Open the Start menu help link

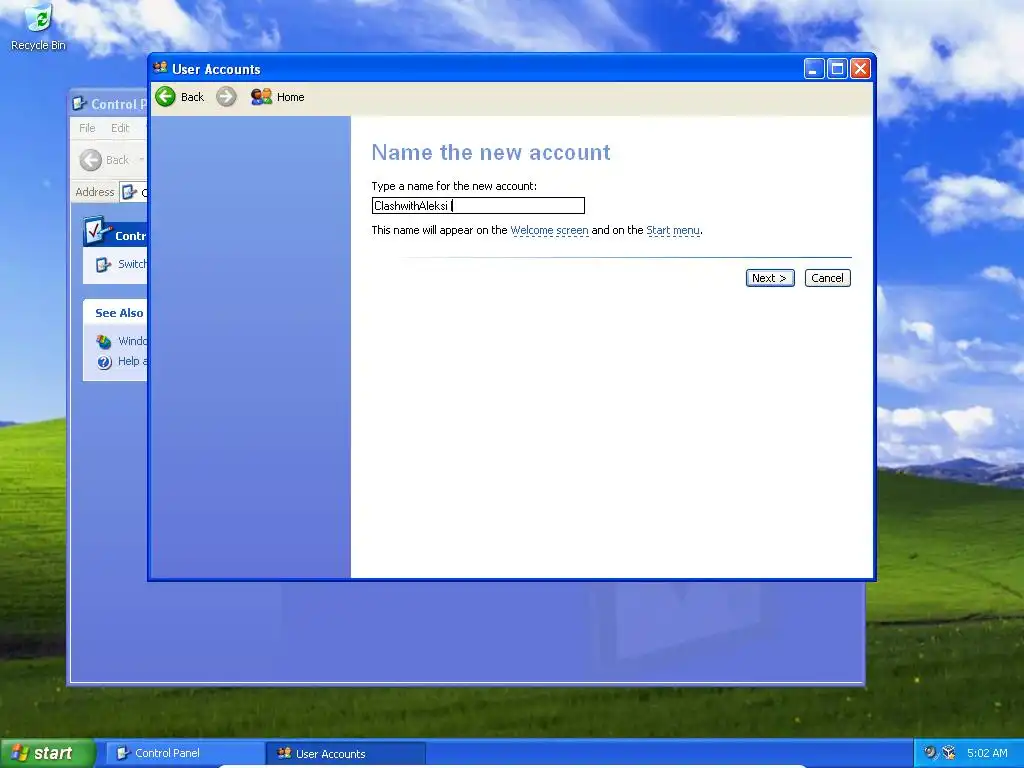[673, 231]
